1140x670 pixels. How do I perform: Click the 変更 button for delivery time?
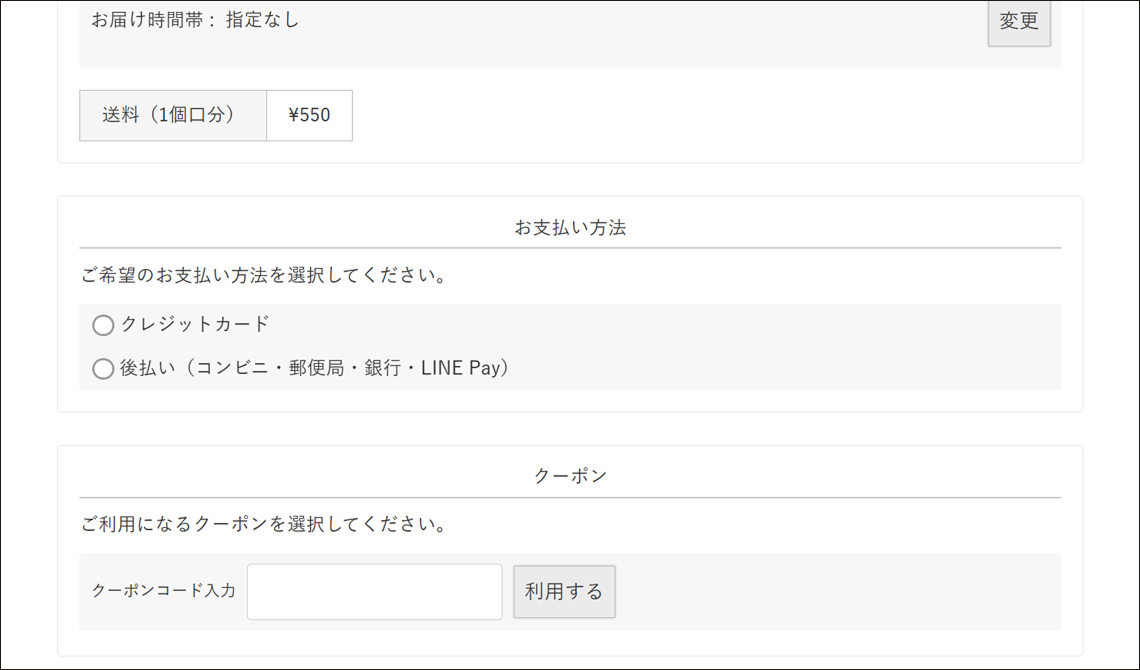tap(1018, 21)
